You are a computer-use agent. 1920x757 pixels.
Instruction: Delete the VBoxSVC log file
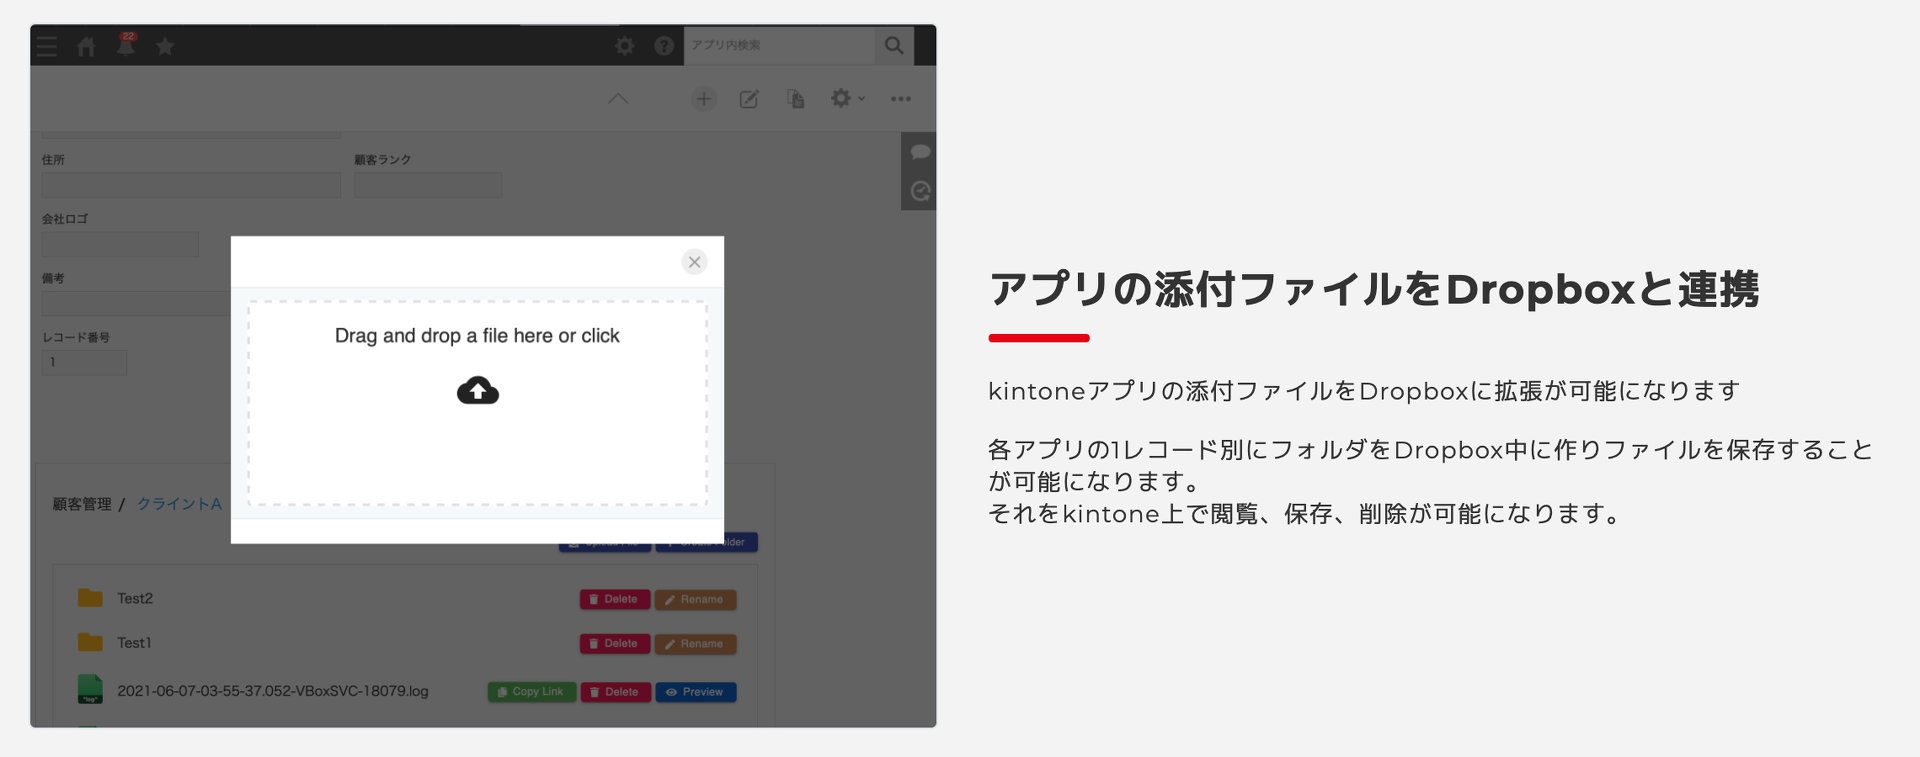click(616, 692)
